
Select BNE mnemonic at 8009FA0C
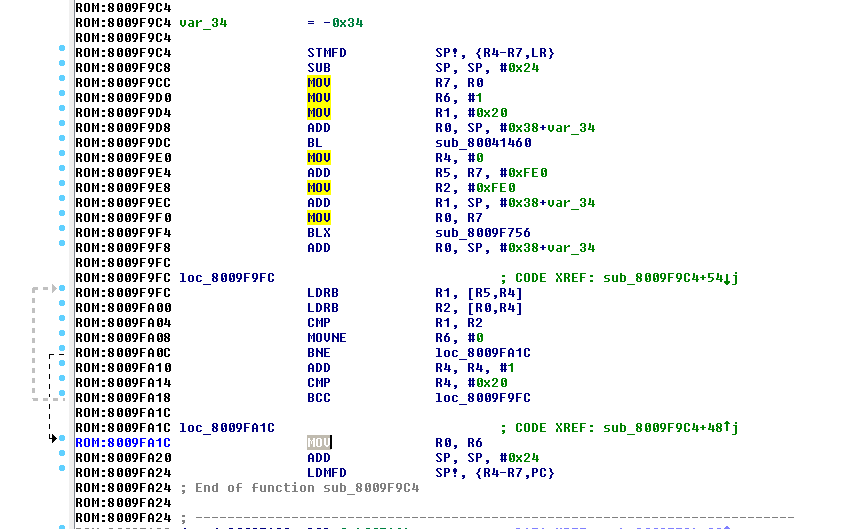pyautogui.click(x=319, y=353)
